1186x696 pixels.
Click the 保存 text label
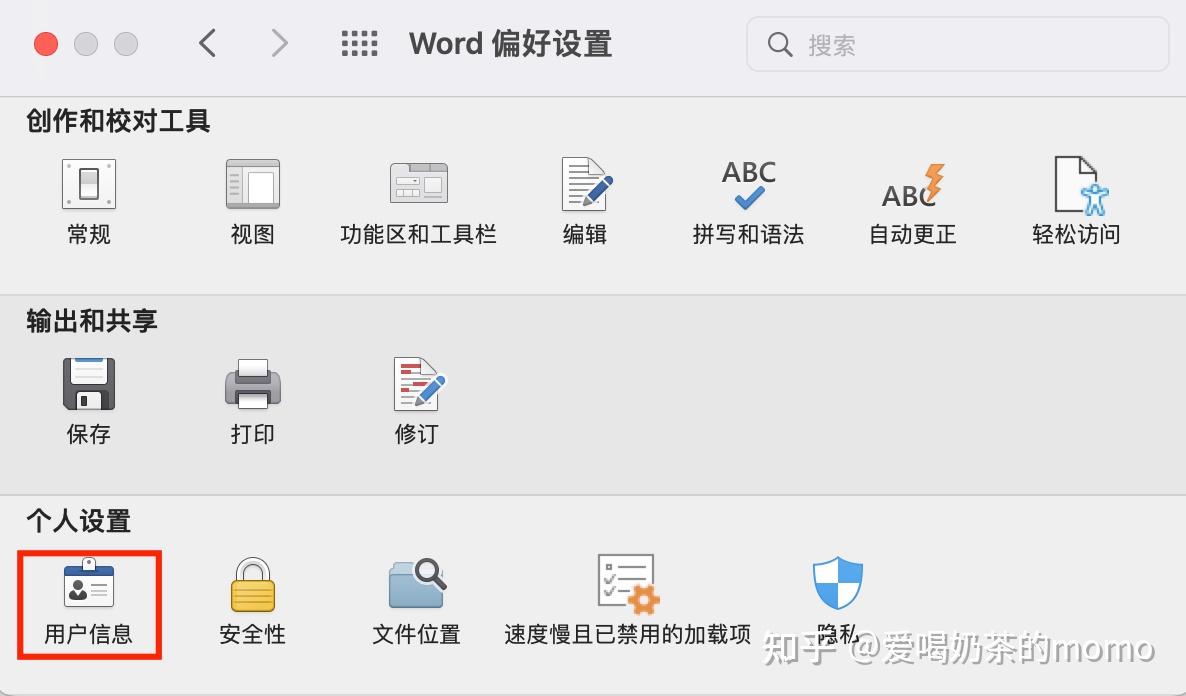coord(88,434)
